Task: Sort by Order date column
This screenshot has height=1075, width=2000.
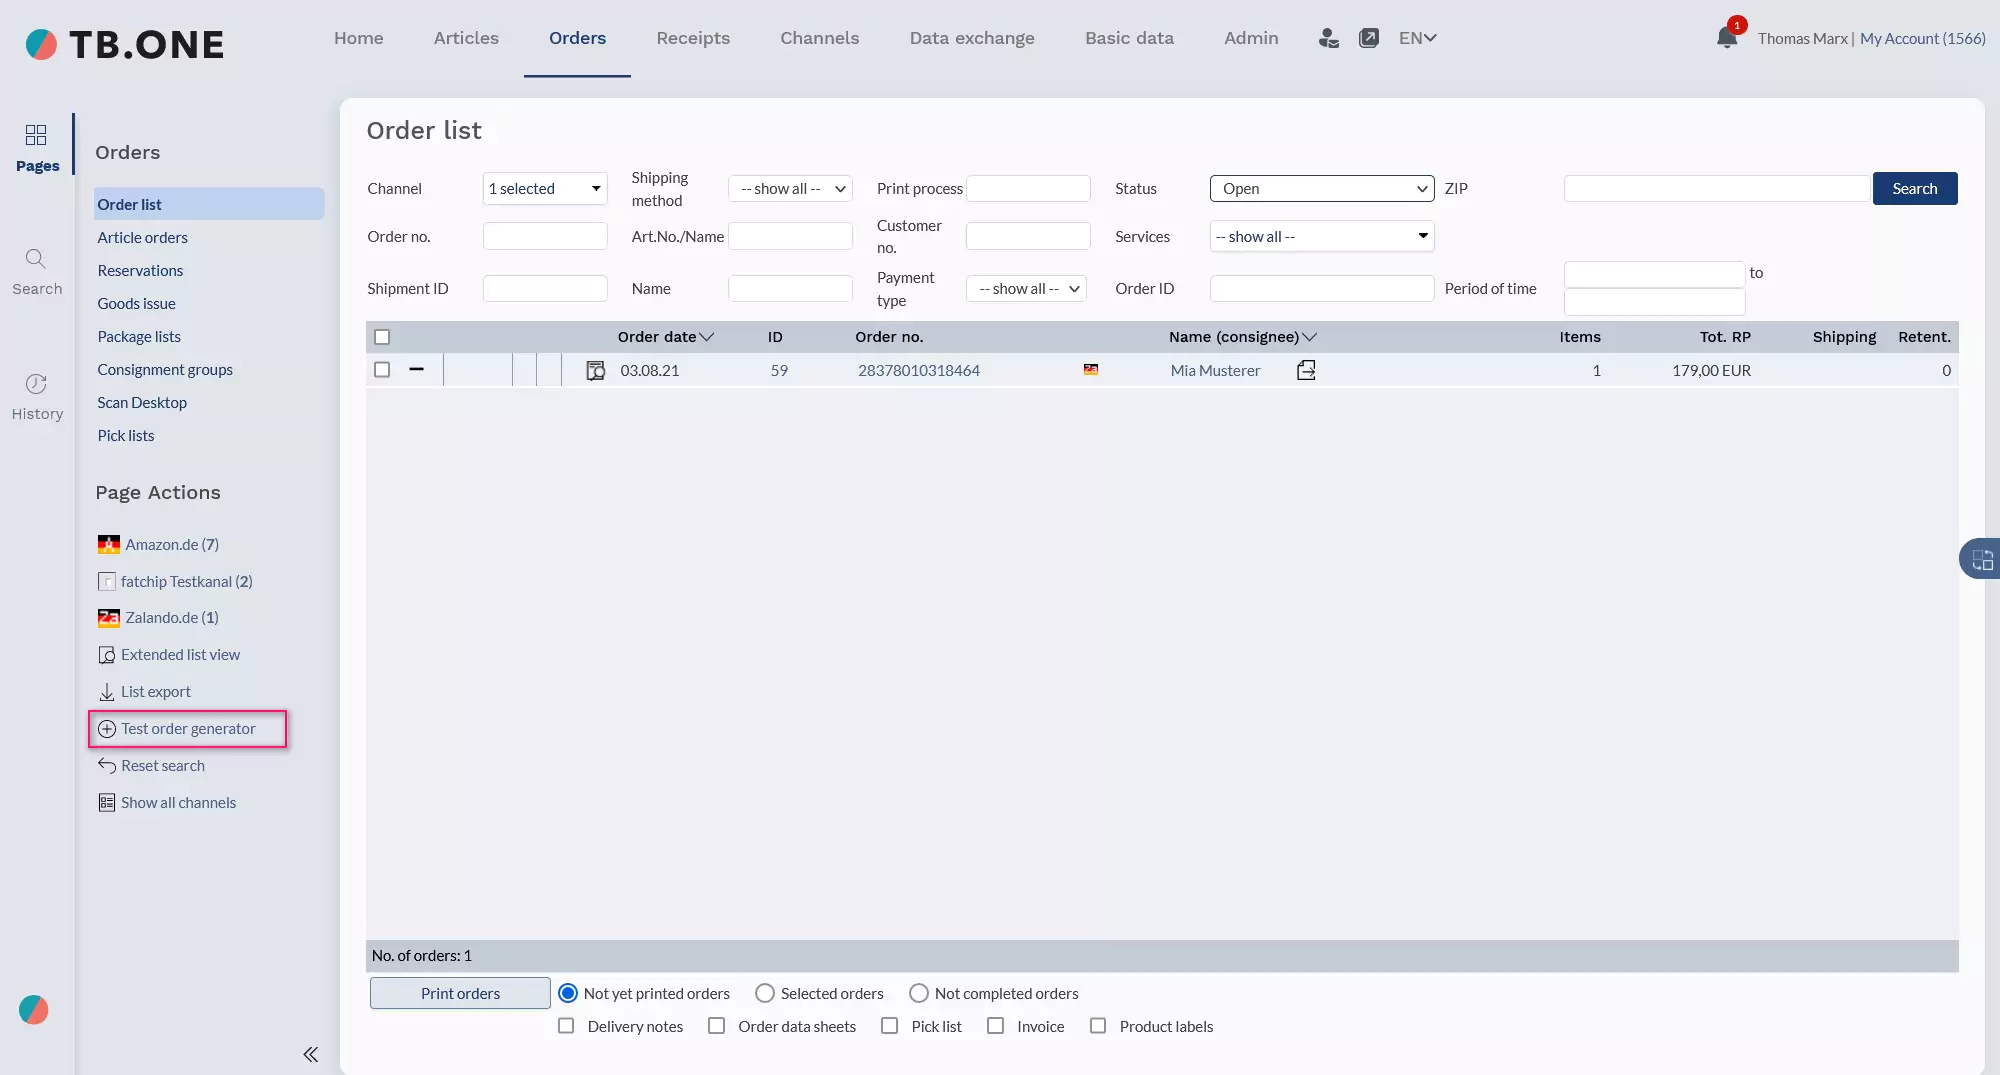Action: click(665, 337)
